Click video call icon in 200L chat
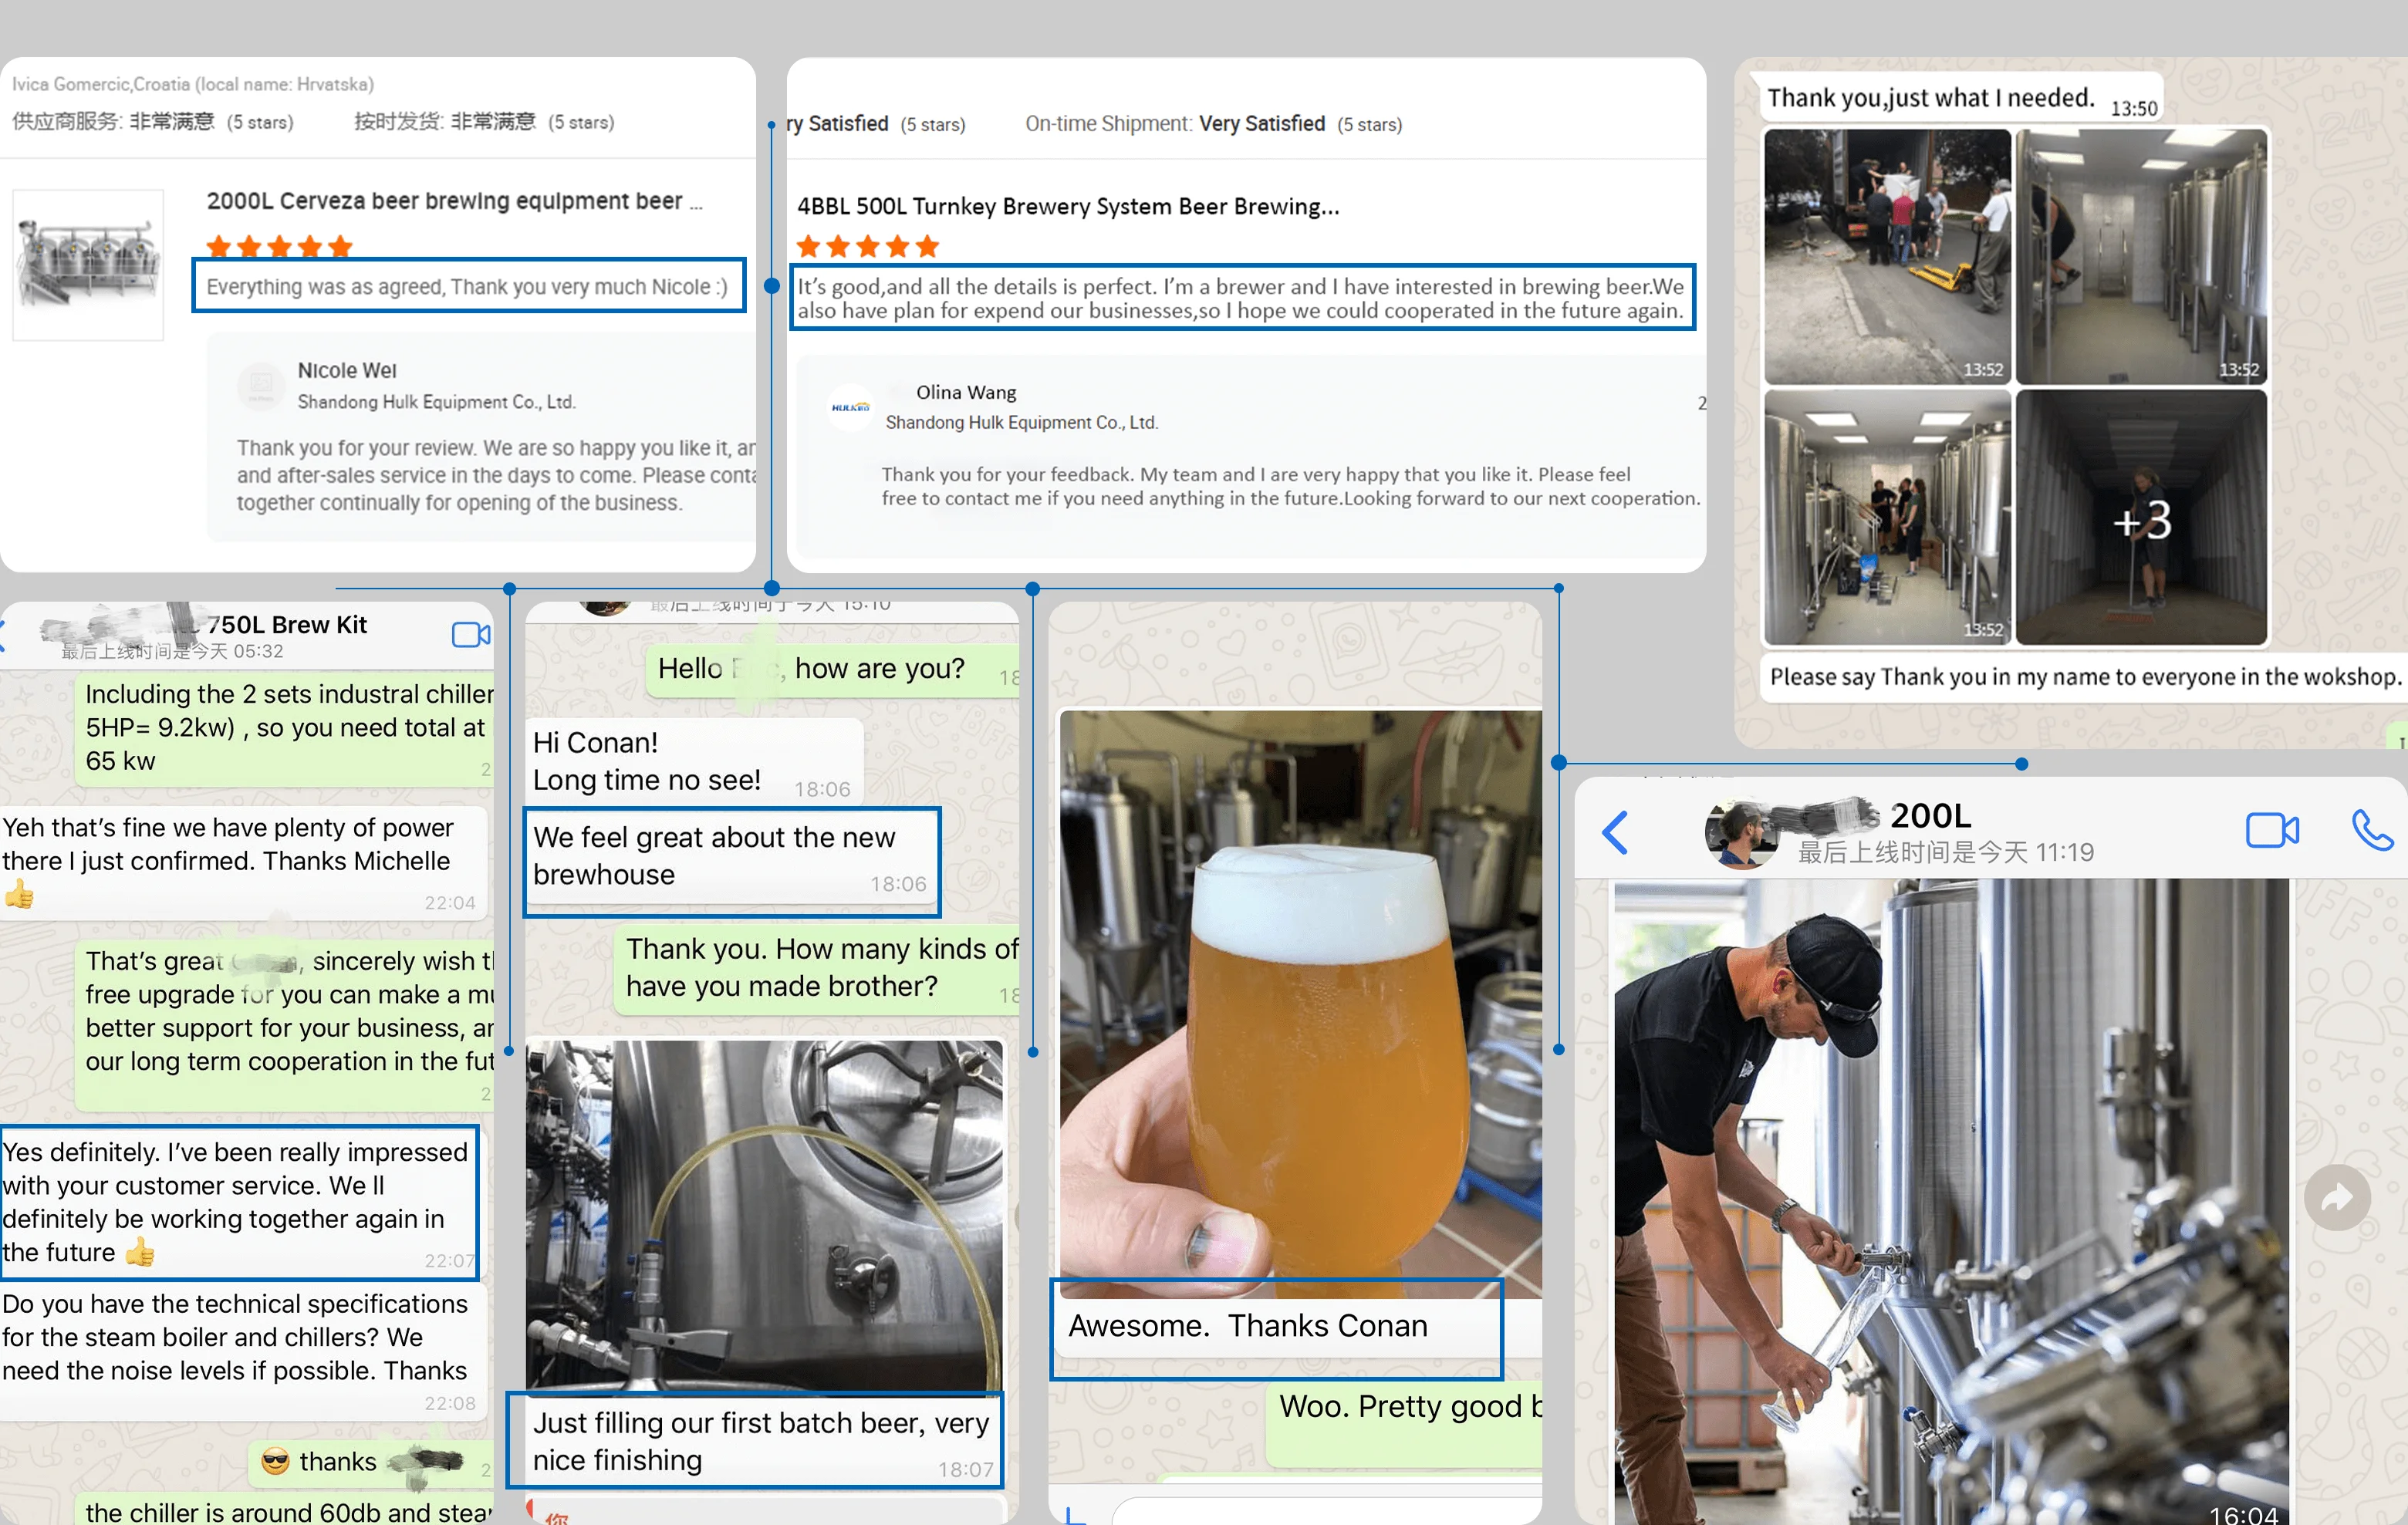2408x1525 pixels. tap(2271, 830)
